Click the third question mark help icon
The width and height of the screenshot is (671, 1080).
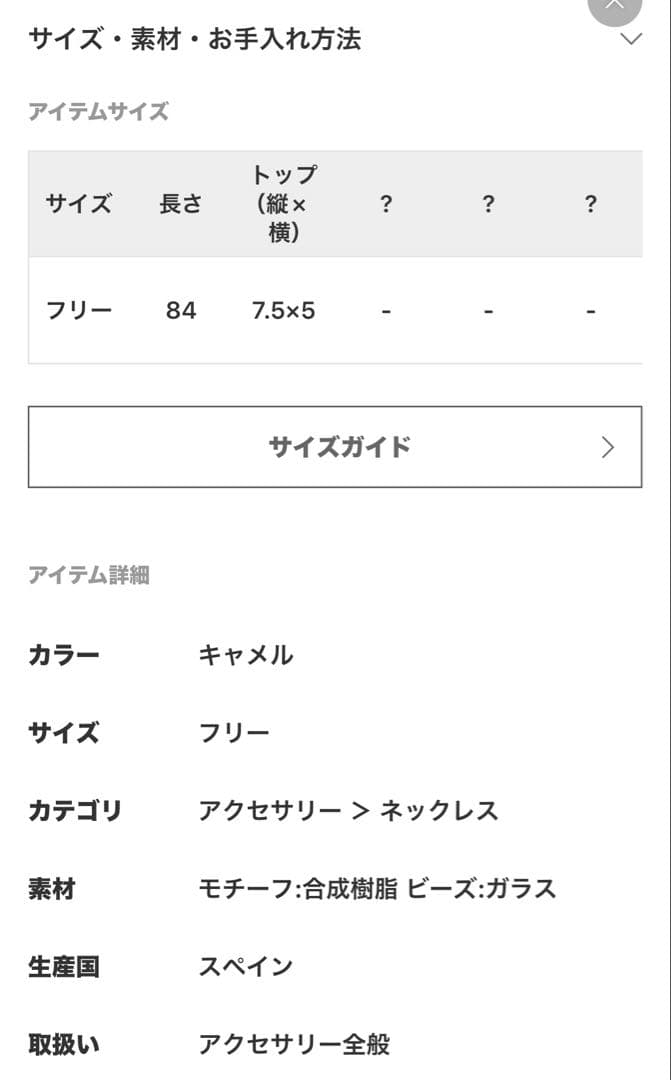coord(591,203)
